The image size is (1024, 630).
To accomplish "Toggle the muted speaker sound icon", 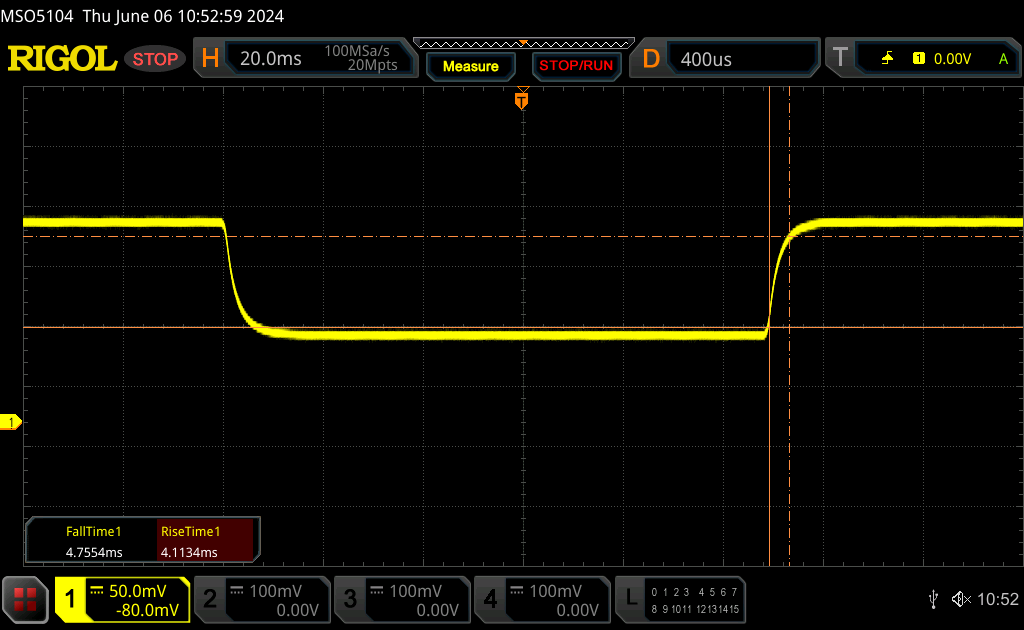I will [961, 599].
